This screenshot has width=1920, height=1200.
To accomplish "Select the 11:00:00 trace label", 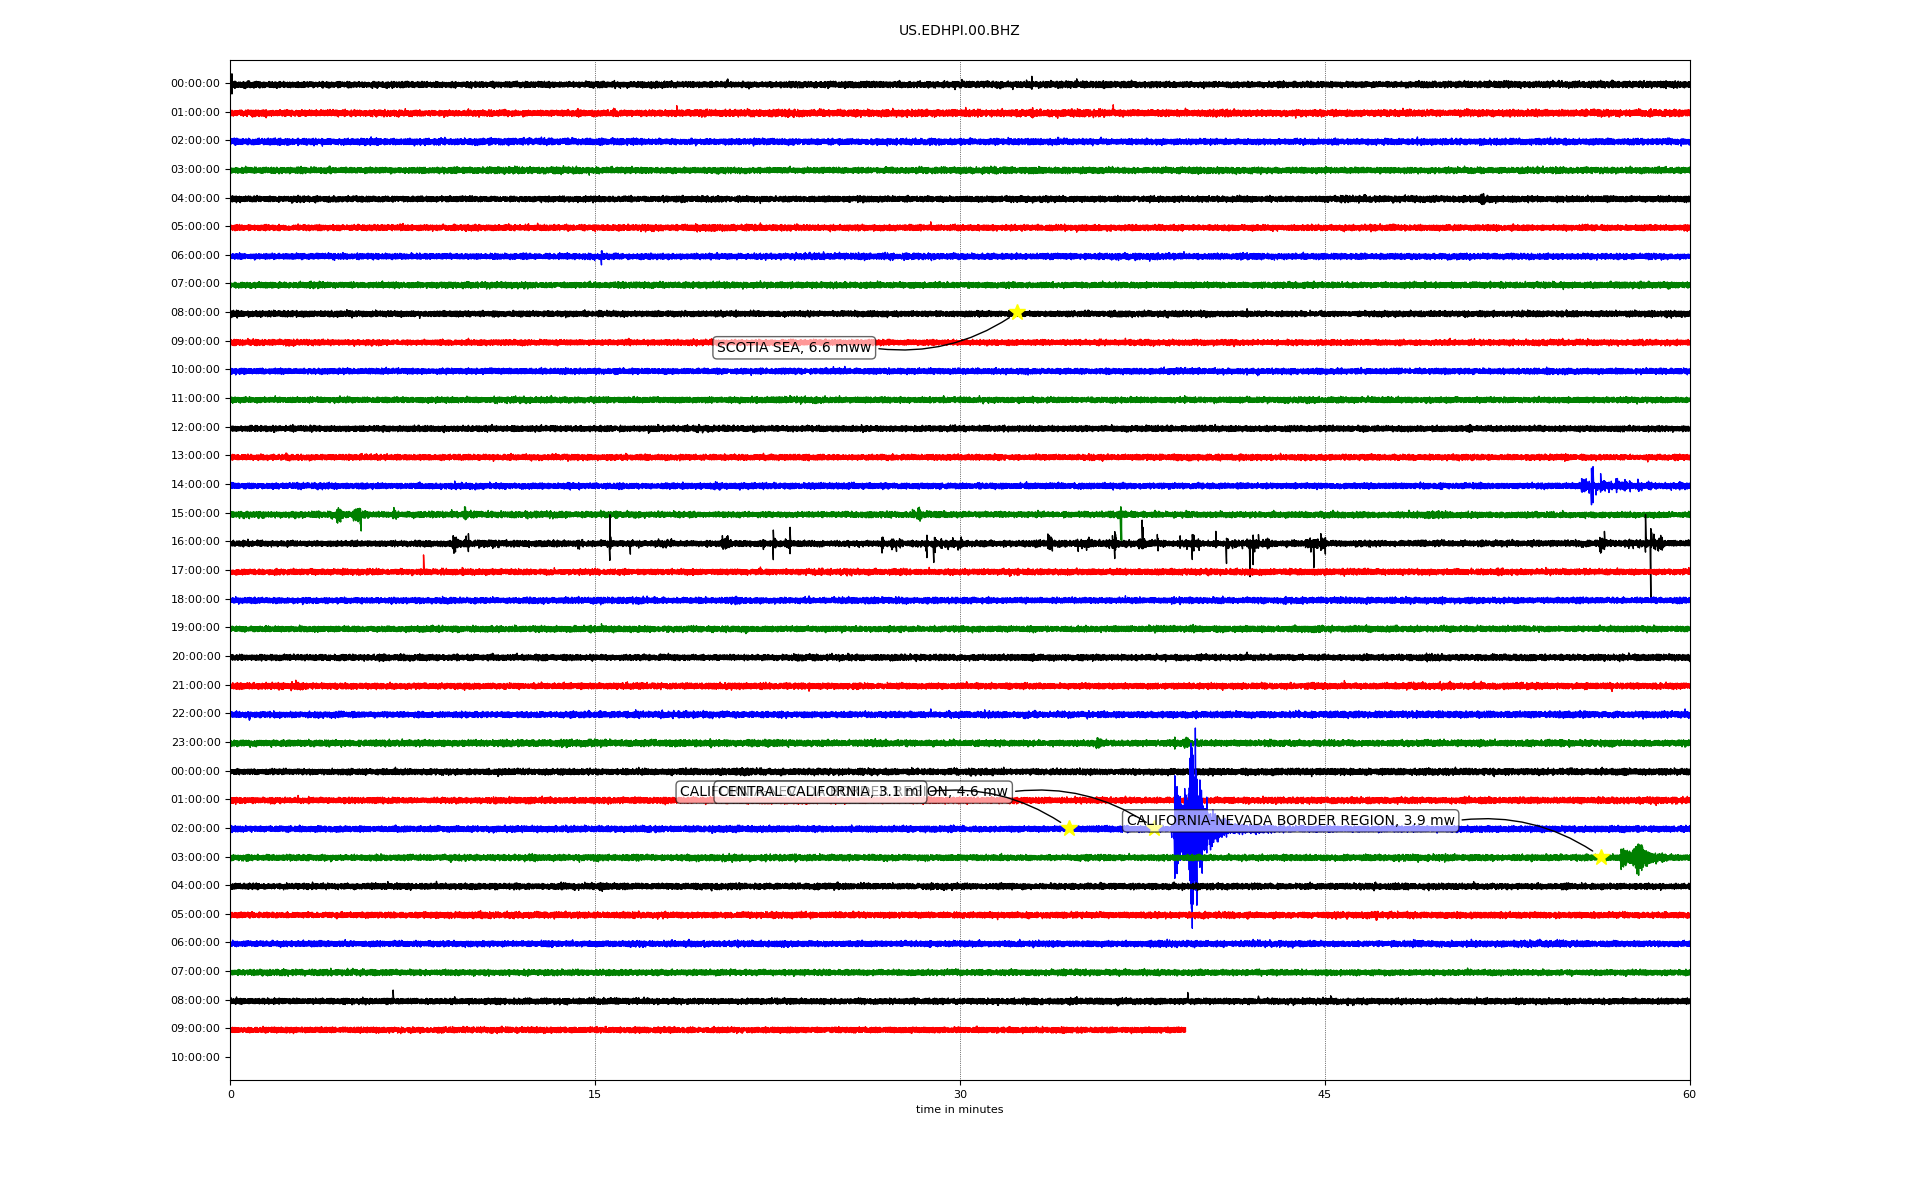I will (x=195, y=399).
